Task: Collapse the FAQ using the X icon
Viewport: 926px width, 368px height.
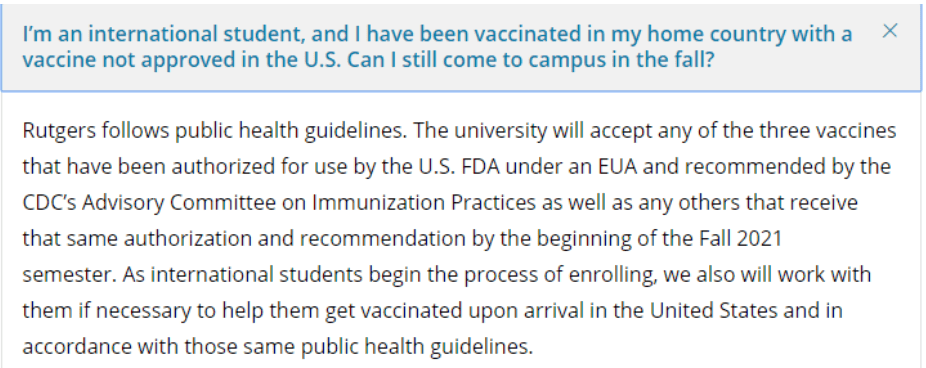Action: (889, 31)
